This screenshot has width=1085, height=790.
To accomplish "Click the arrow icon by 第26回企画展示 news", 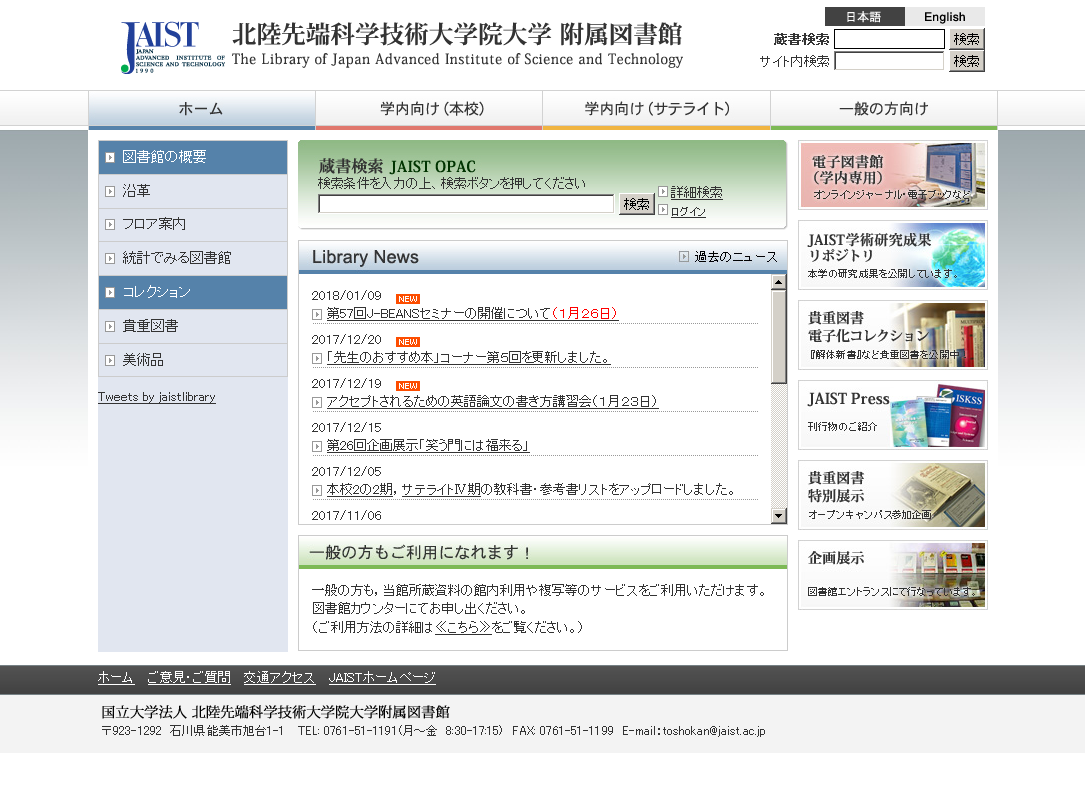I will pyautogui.click(x=317, y=447).
